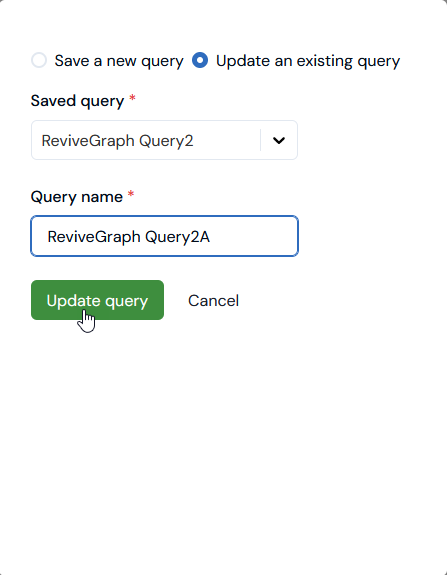
Task: Cancel the query update dialog
Action: [213, 301]
